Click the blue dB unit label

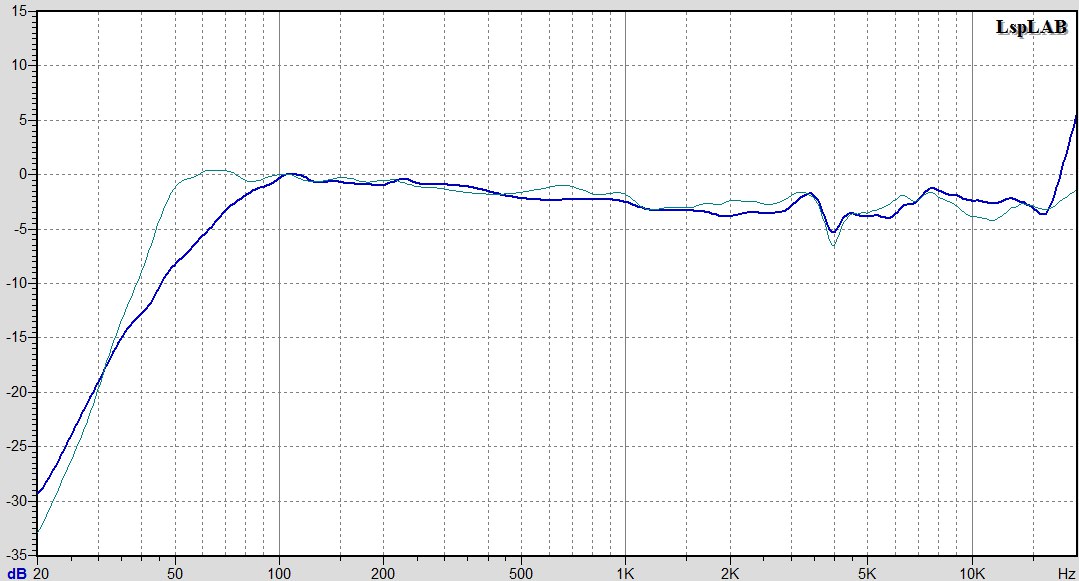click(x=17, y=573)
